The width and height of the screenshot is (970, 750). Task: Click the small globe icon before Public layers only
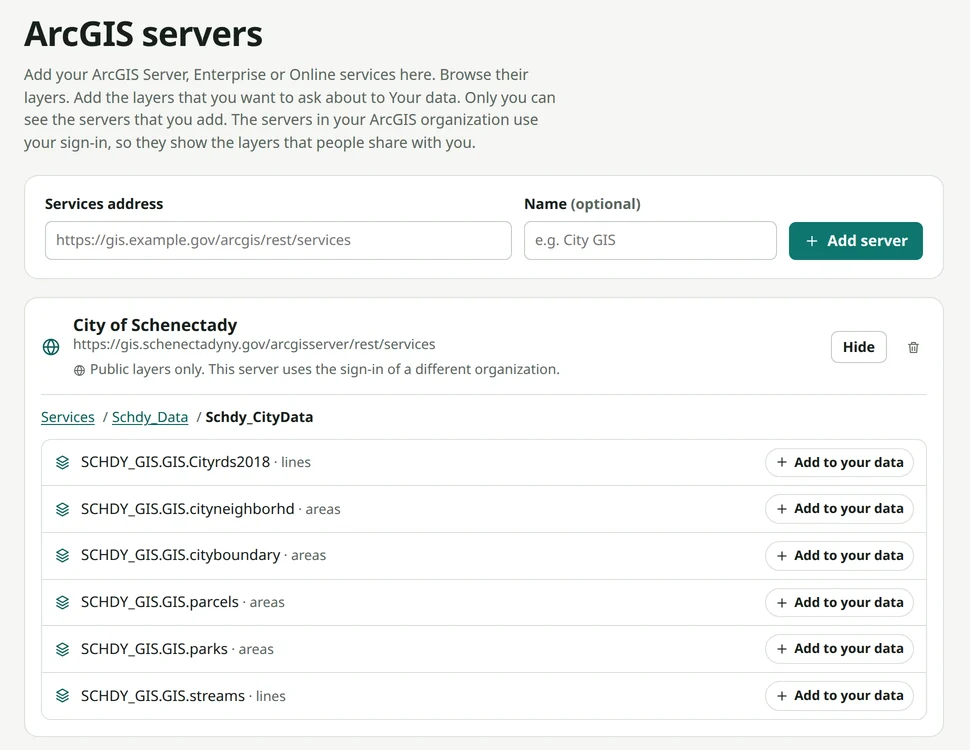[x=79, y=370]
